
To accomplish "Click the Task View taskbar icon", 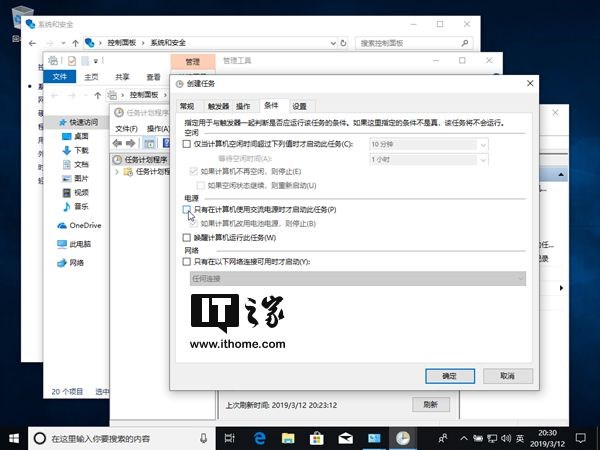I will [x=230, y=439].
